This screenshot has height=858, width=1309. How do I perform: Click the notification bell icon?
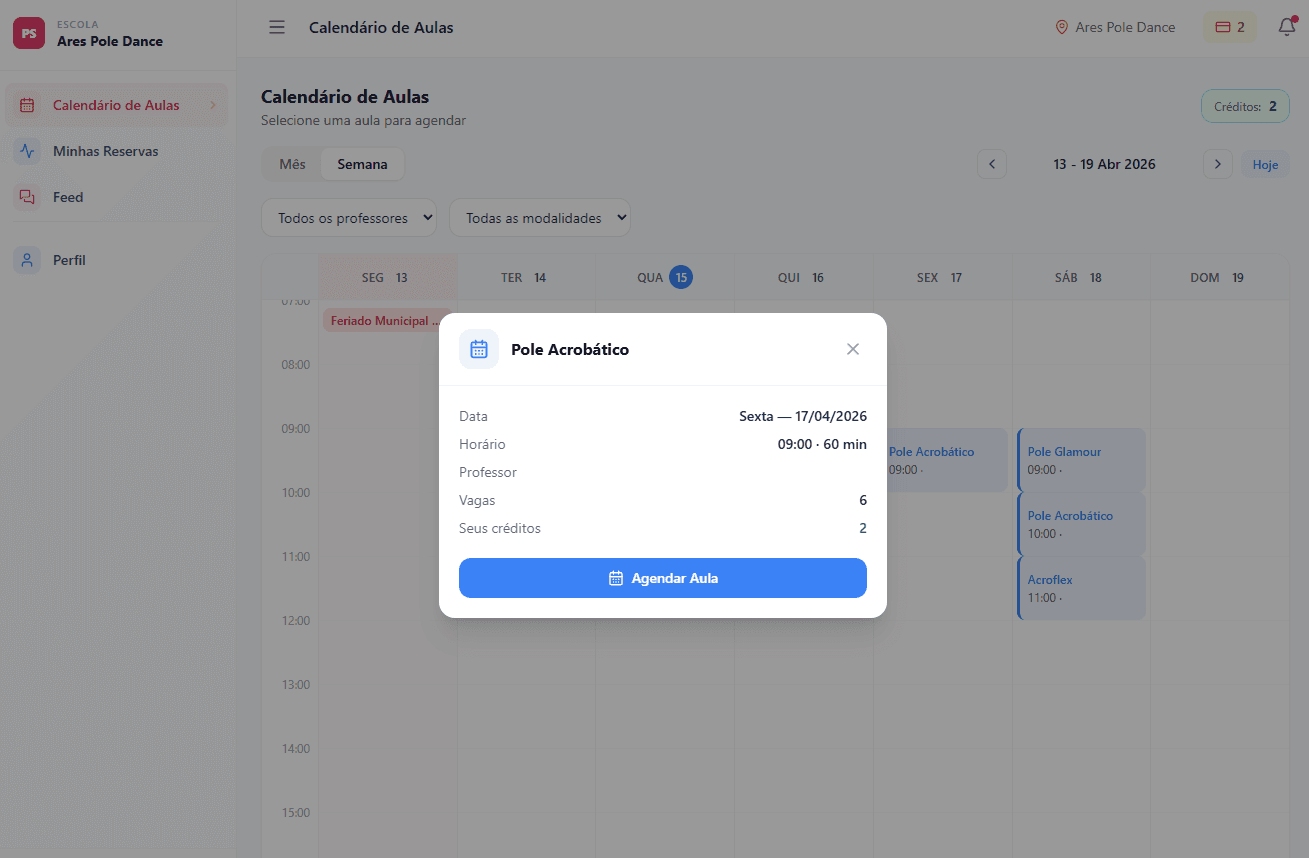(x=1287, y=27)
